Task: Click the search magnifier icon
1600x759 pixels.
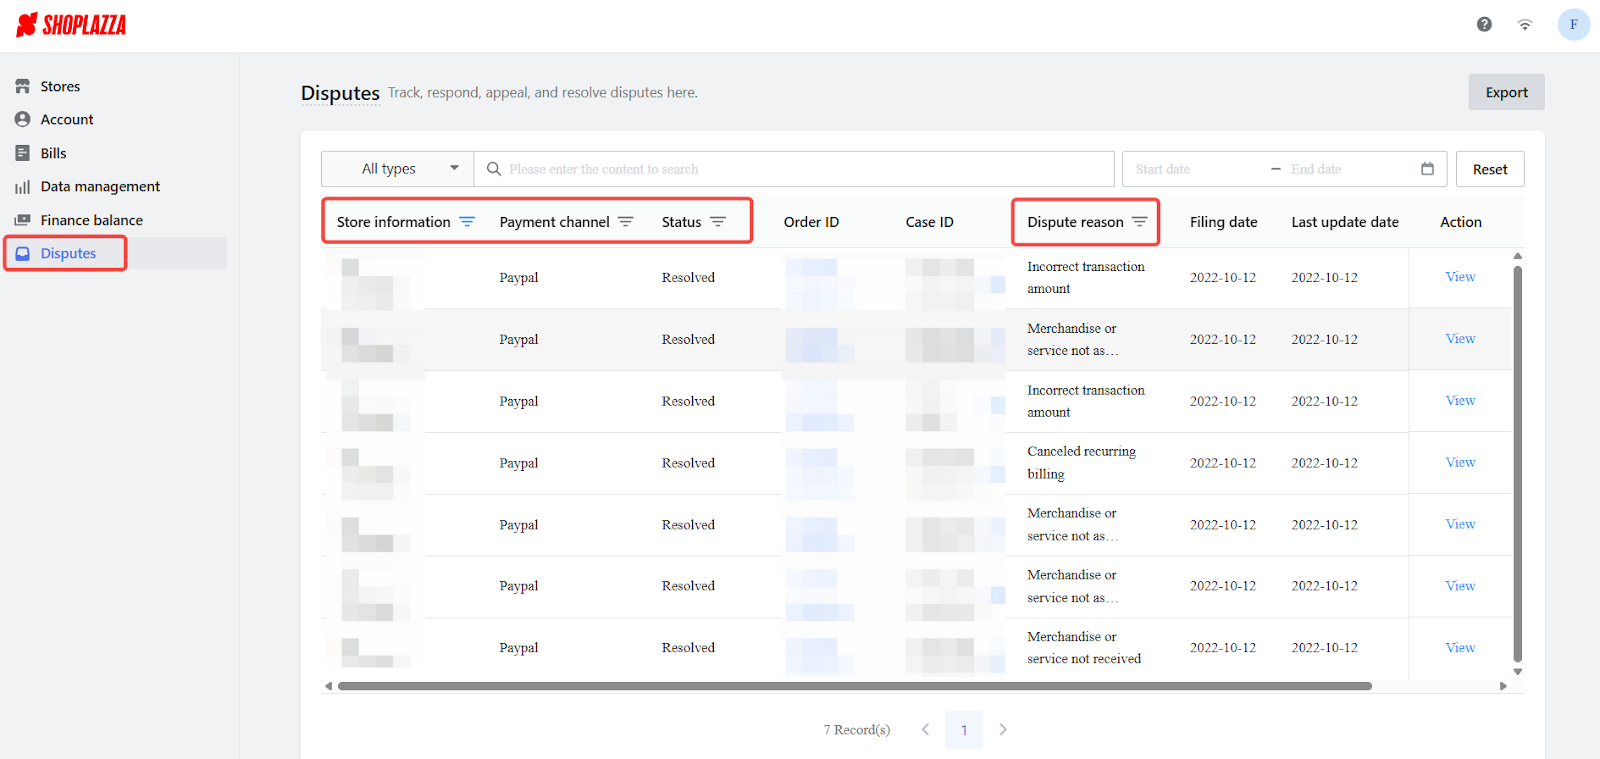Action: [x=494, y=169]
